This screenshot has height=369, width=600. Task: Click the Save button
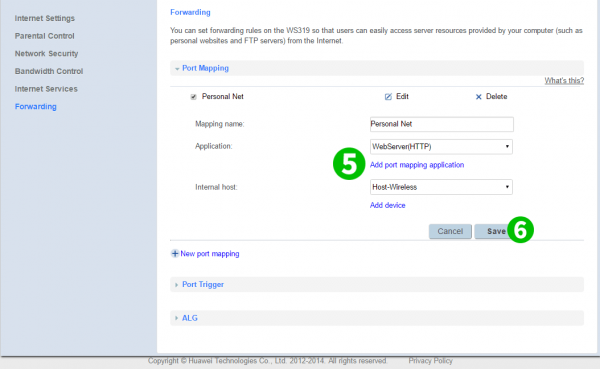496,231
